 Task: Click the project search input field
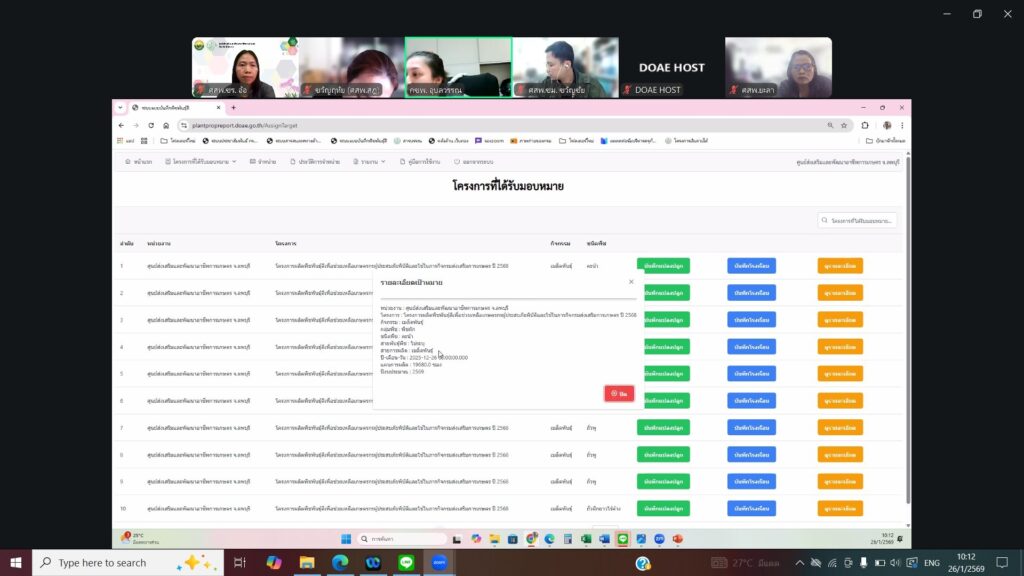point(858,220)
